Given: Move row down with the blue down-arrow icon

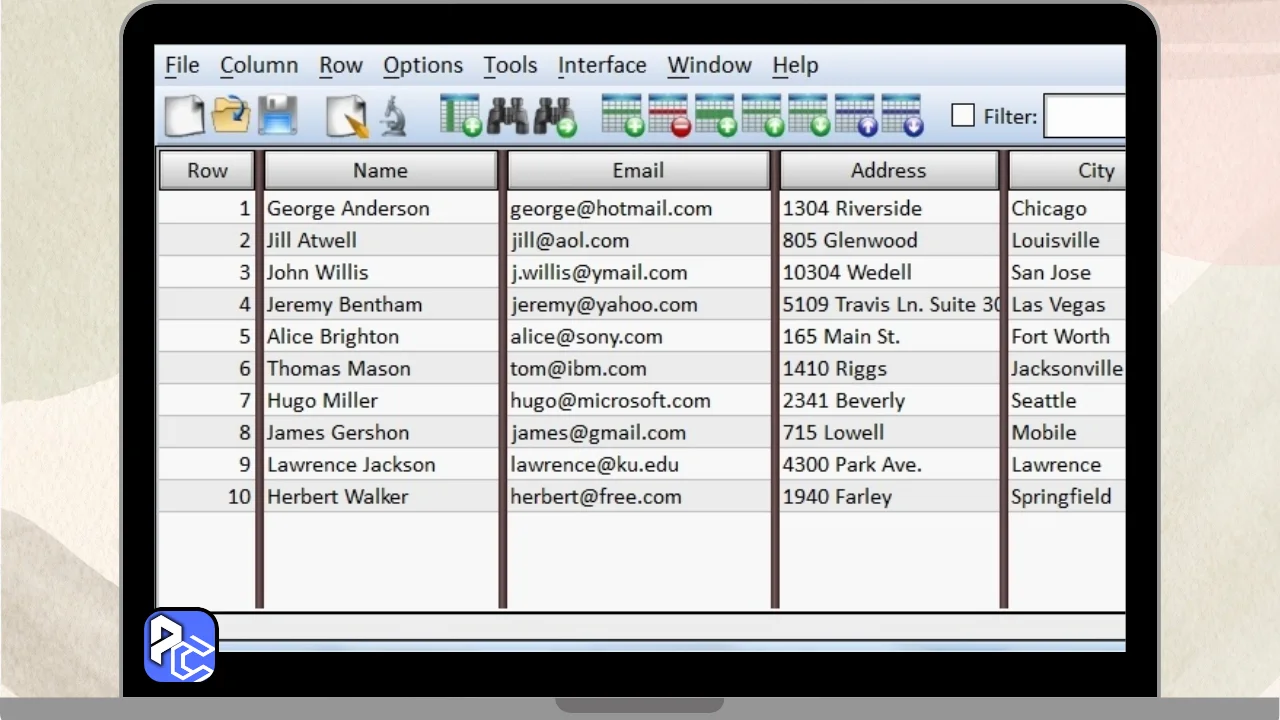Looking at the screenshot, I should click(x=902, y=116).
